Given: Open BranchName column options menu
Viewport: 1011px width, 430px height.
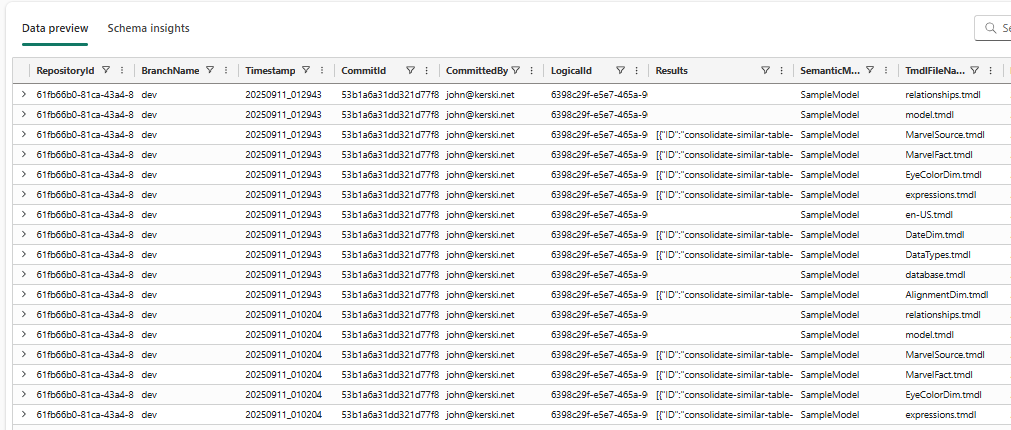Looking at the screenshot, I should point(226,71).
